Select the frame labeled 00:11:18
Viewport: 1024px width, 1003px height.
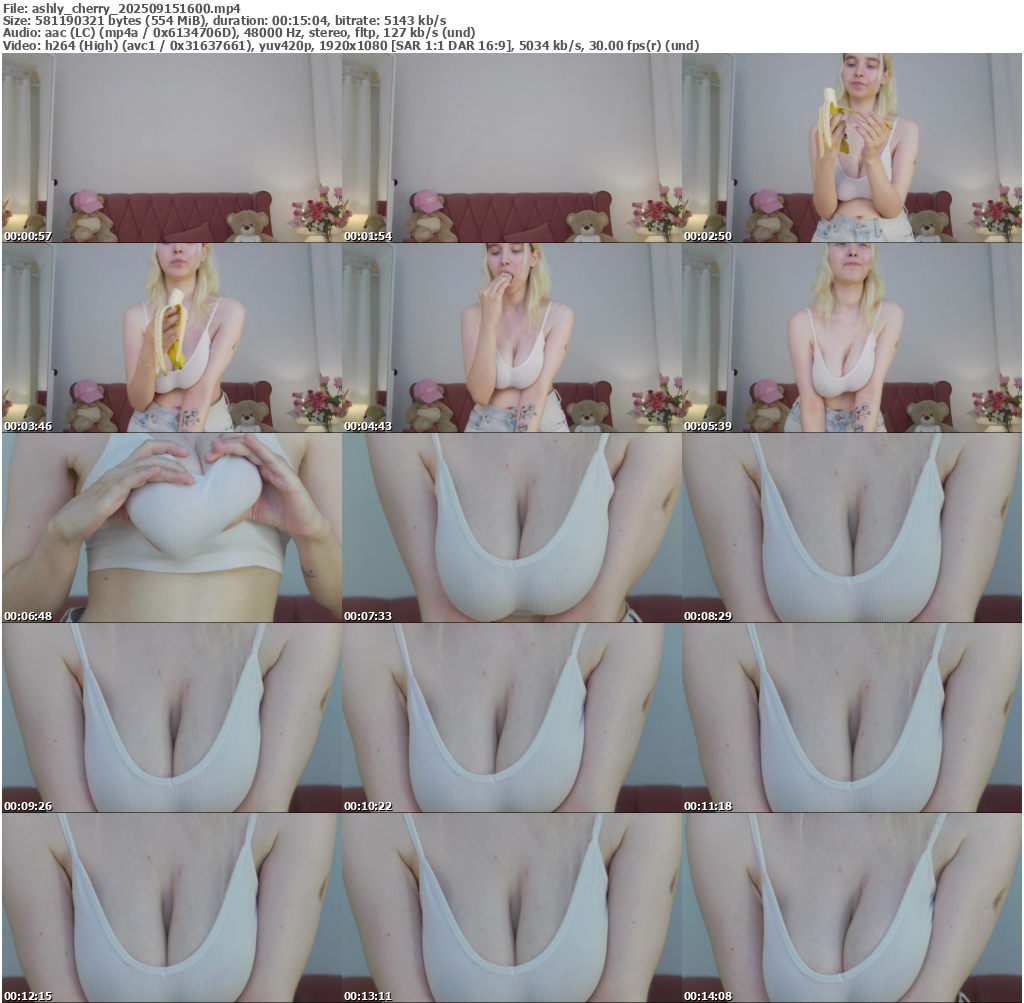click(852, 718)
